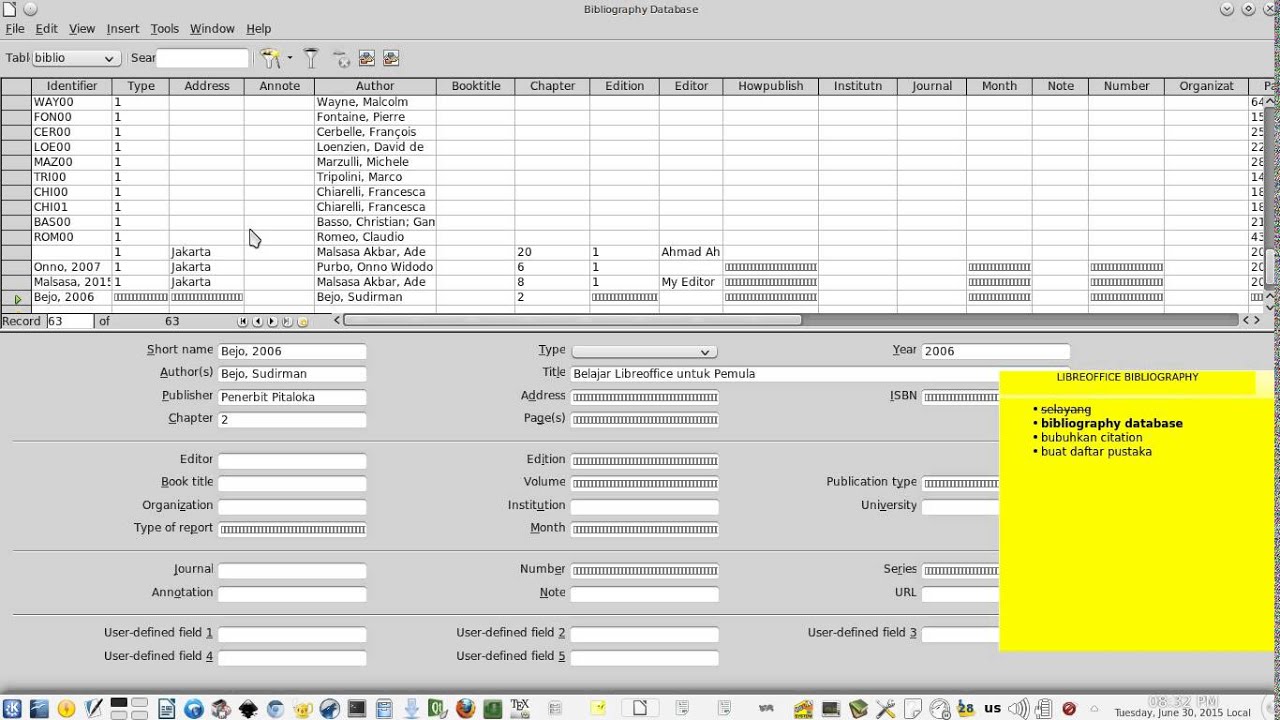Click the clock showing 08:32 PM
The width and height of the screenshot is (1280, 720).
click(x=1182, y=701)
